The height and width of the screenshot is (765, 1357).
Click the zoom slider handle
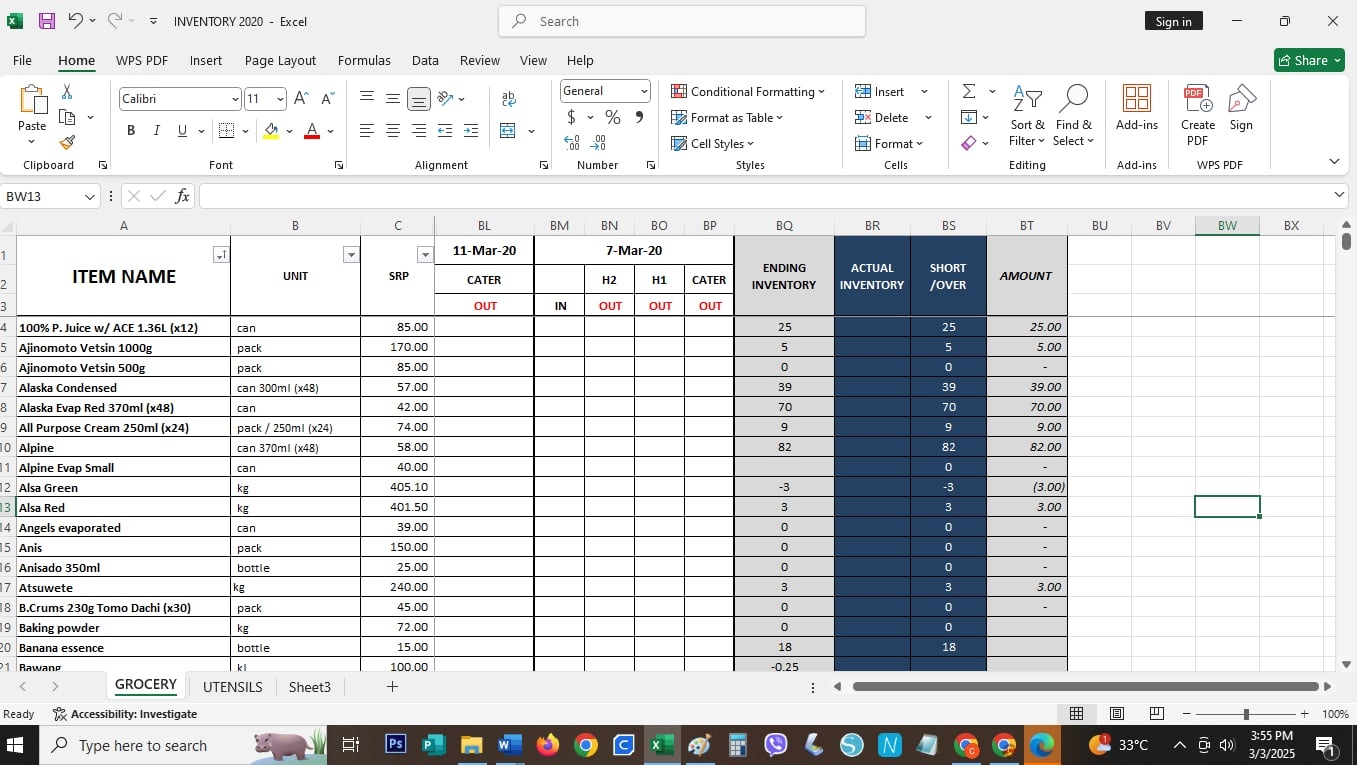[x=1246, y=714]
